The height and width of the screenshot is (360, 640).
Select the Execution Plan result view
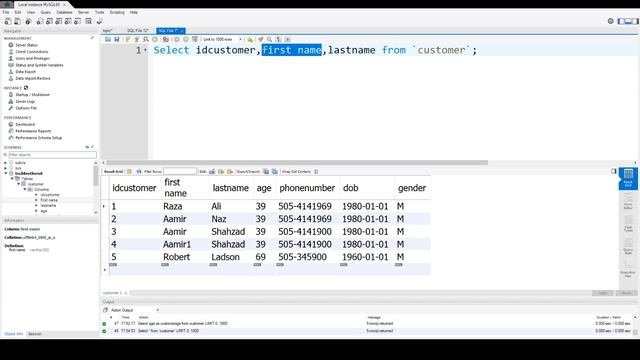pyautogui.click(x=628, y=269)
